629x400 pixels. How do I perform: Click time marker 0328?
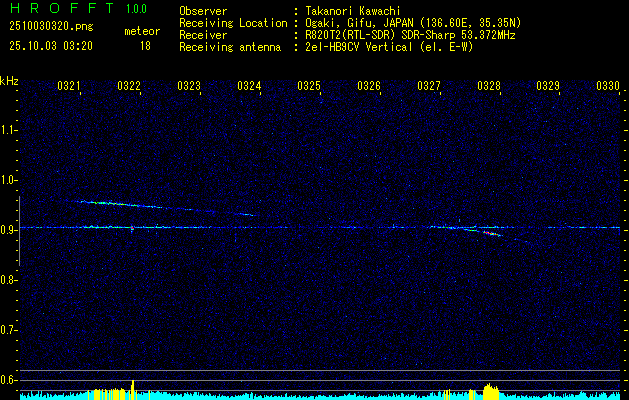[489, 86]
